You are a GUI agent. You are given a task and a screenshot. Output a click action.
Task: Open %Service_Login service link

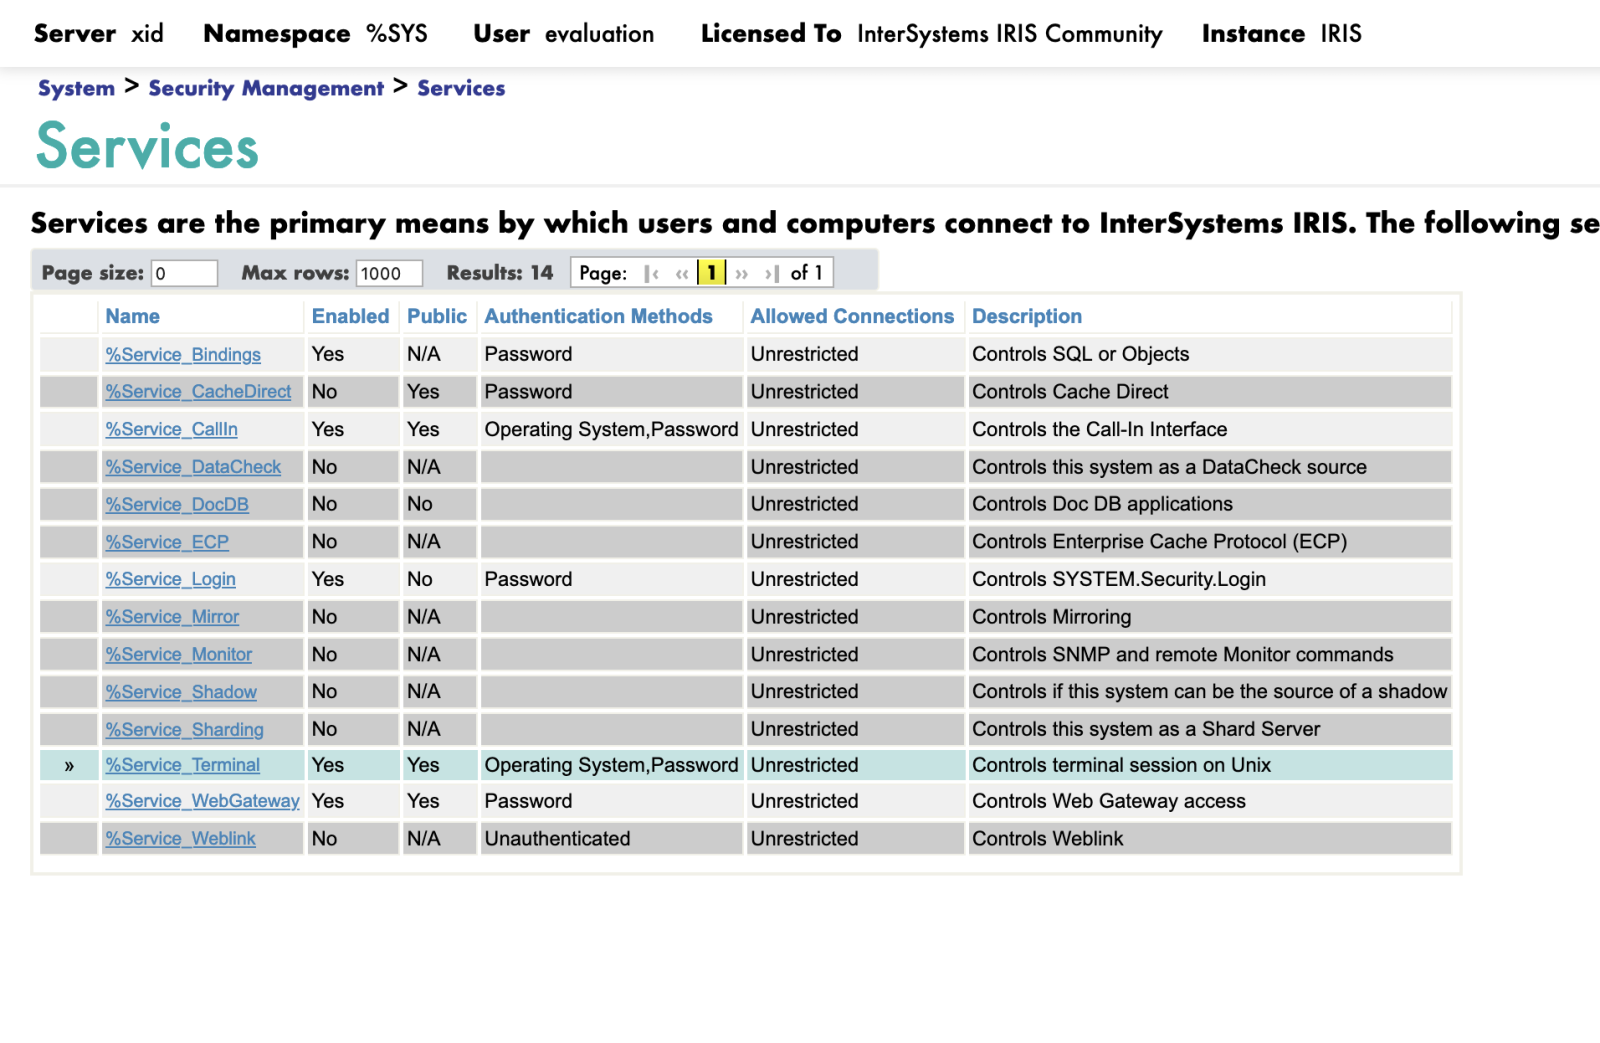click(x=170, y=579)
